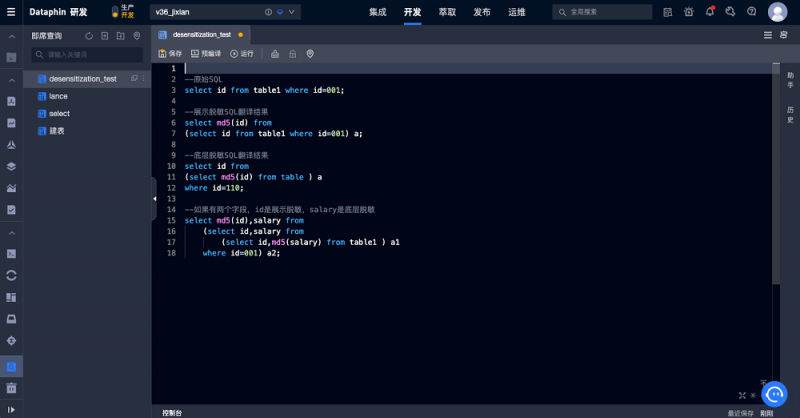Click the refresh icon in query panel
Viewport: 800px width, 418px height.
tap(89, 35)
